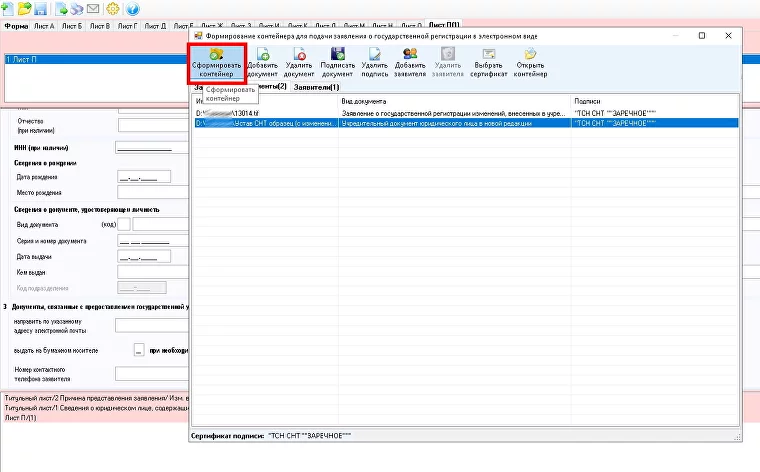Screen dimensions: 760x472
Task: Click the greyed-out Удалить заявителя icon
Action: click(x=448, y=63)
